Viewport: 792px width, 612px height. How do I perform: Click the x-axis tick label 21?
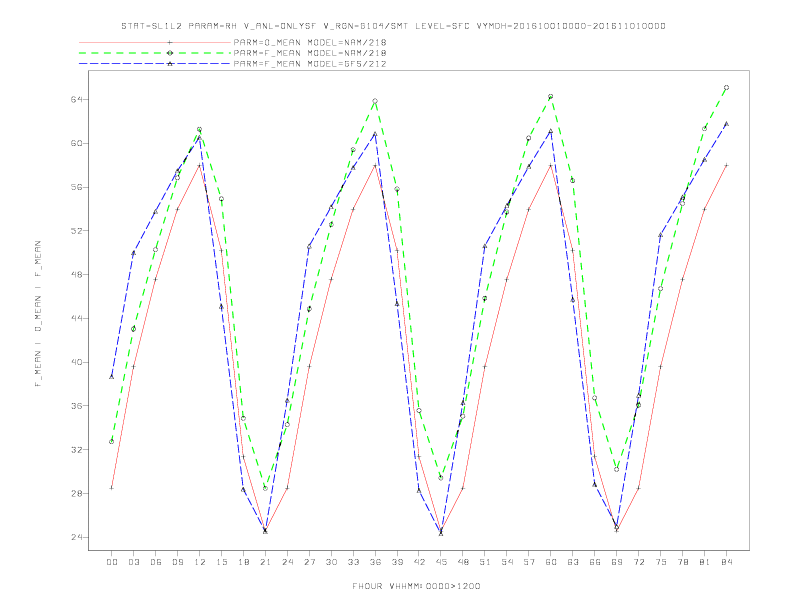[x=265, y=562]
